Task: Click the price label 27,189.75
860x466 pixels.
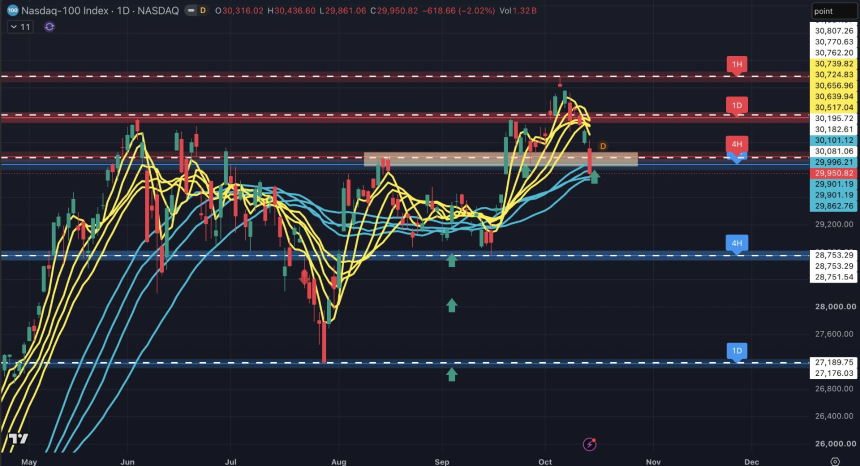Action: (834, 362)
